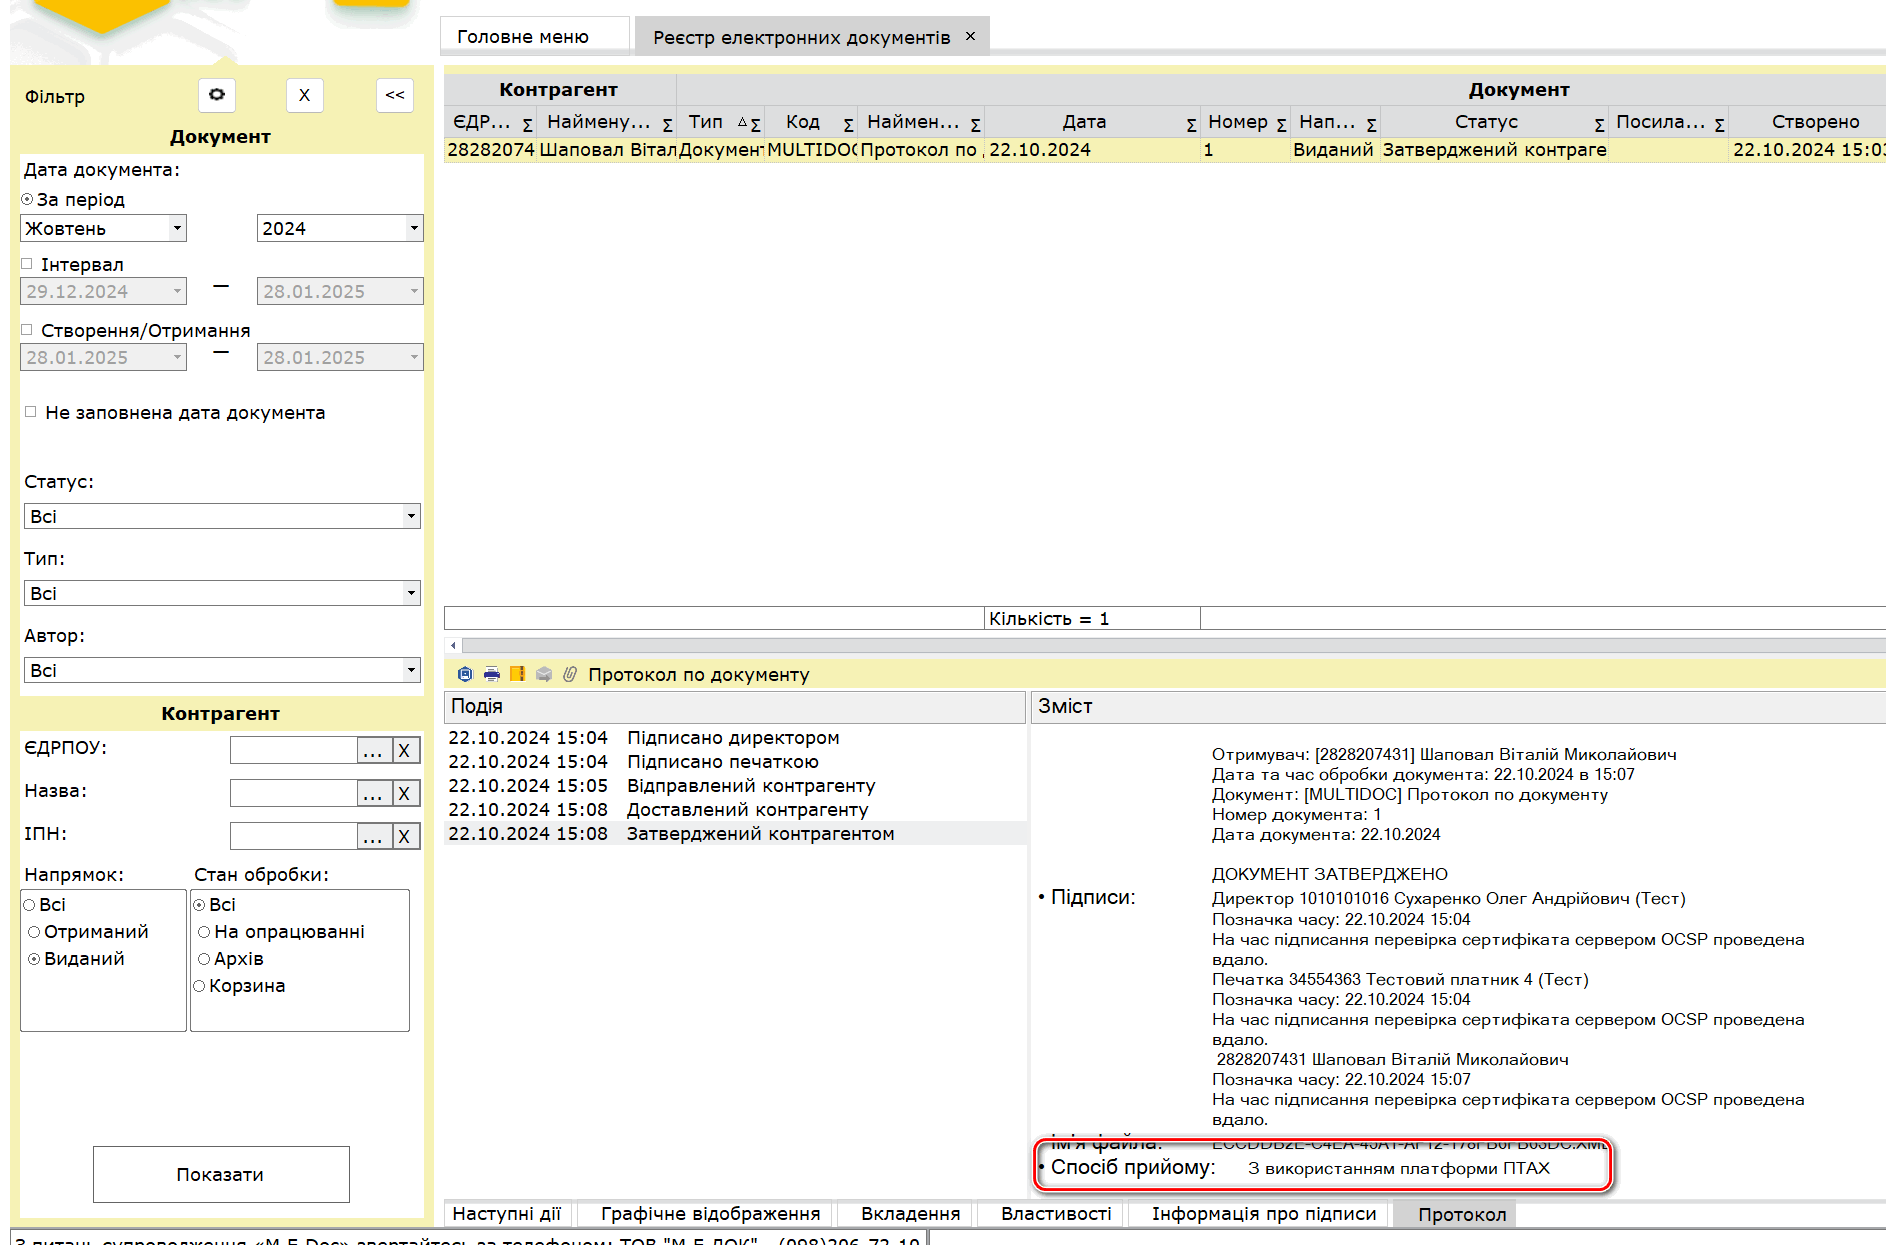The height and width of the screenshot is (1245, 1886).
Task: Open the Інформація про підписи tab
Action: click(x=1263, y=1214)
